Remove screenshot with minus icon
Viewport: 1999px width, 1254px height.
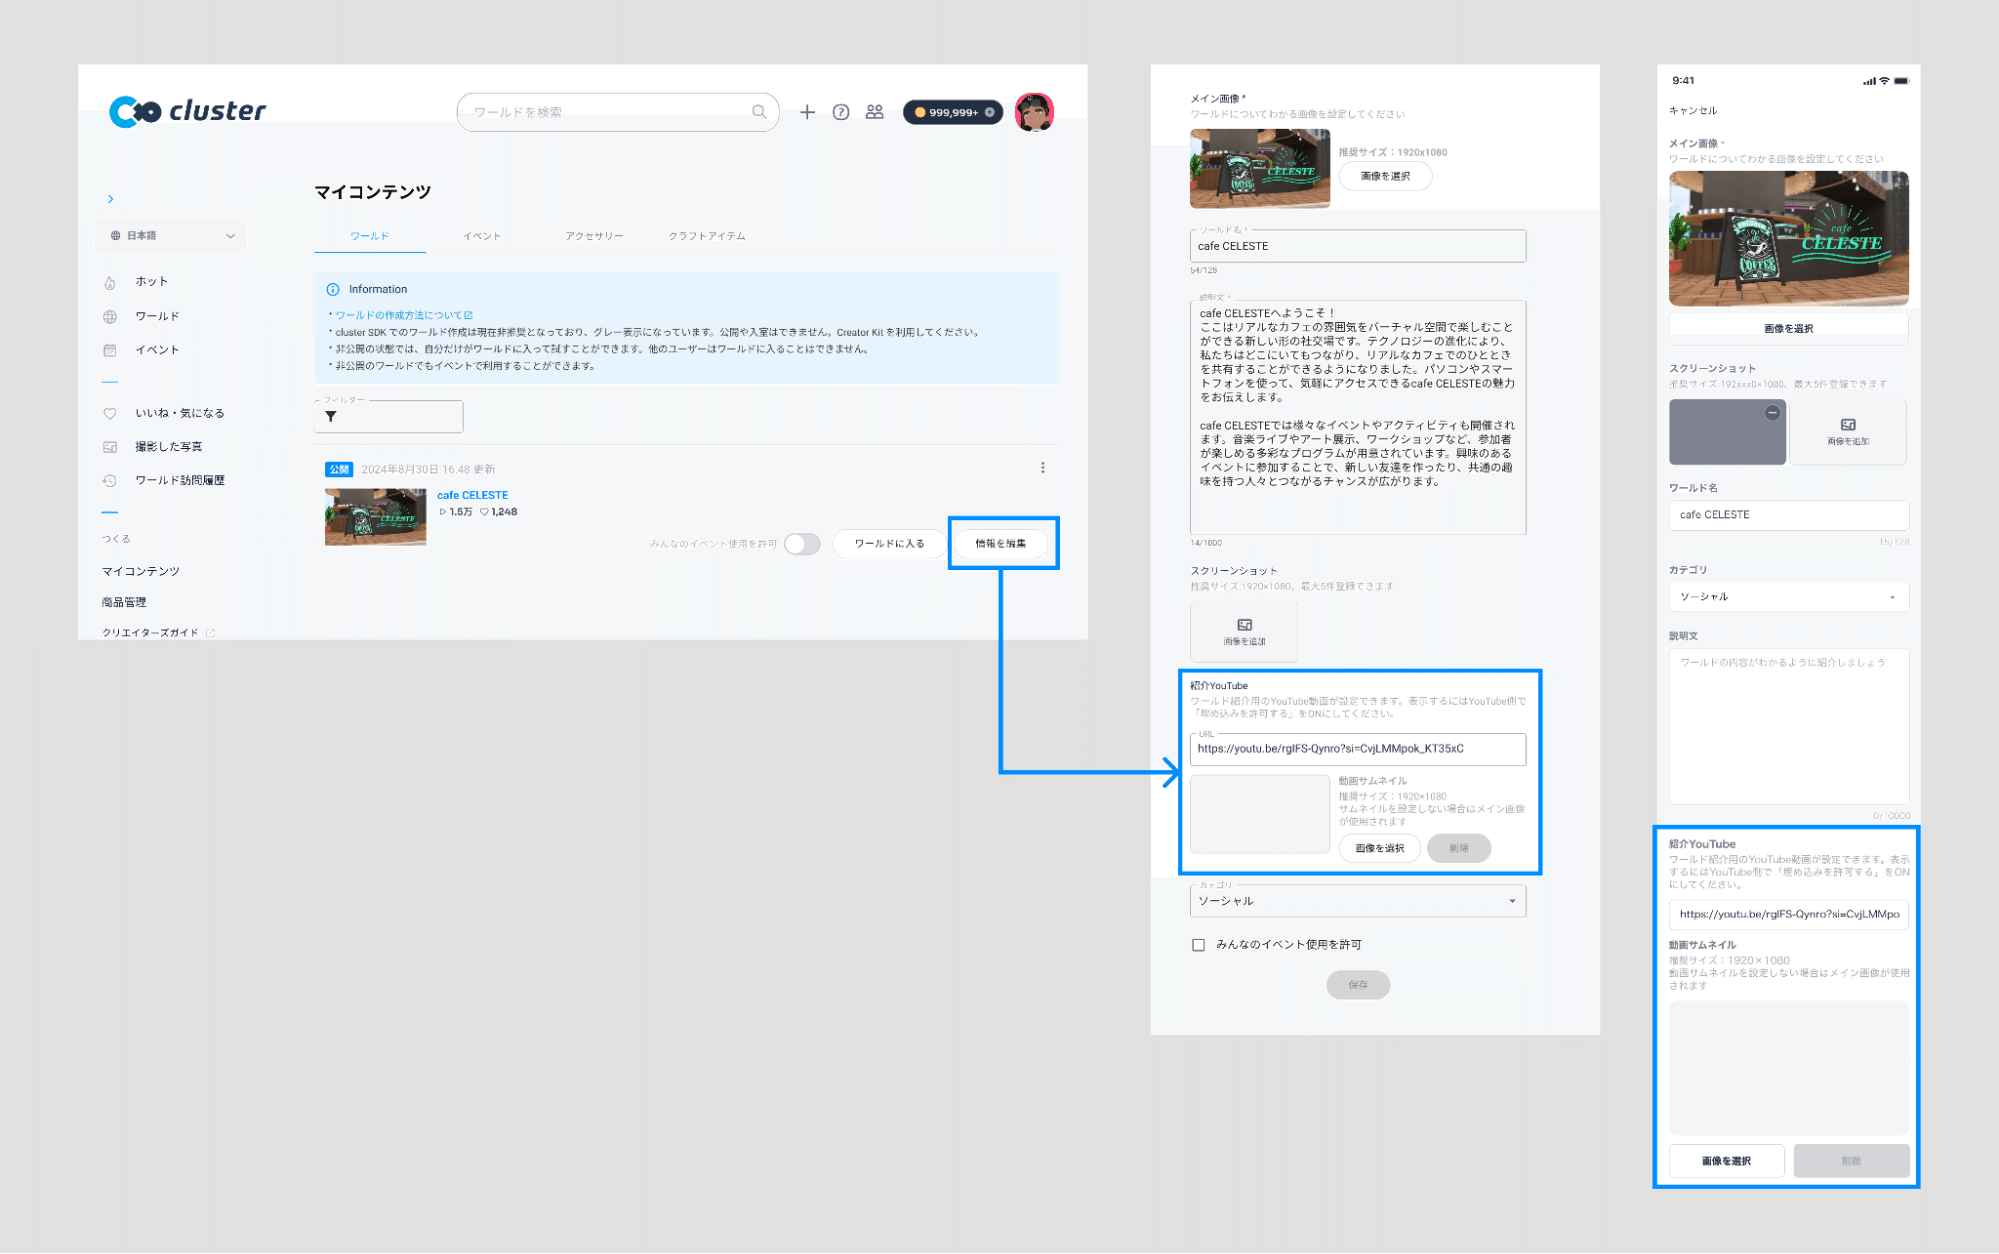1772,413
